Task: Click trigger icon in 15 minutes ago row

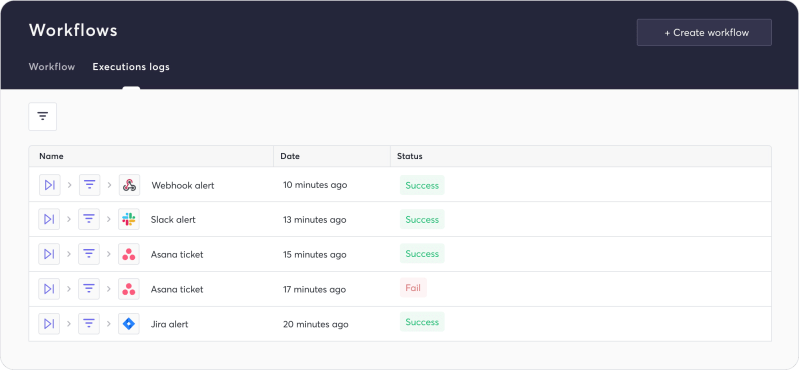Action: (x=49, y=254)
